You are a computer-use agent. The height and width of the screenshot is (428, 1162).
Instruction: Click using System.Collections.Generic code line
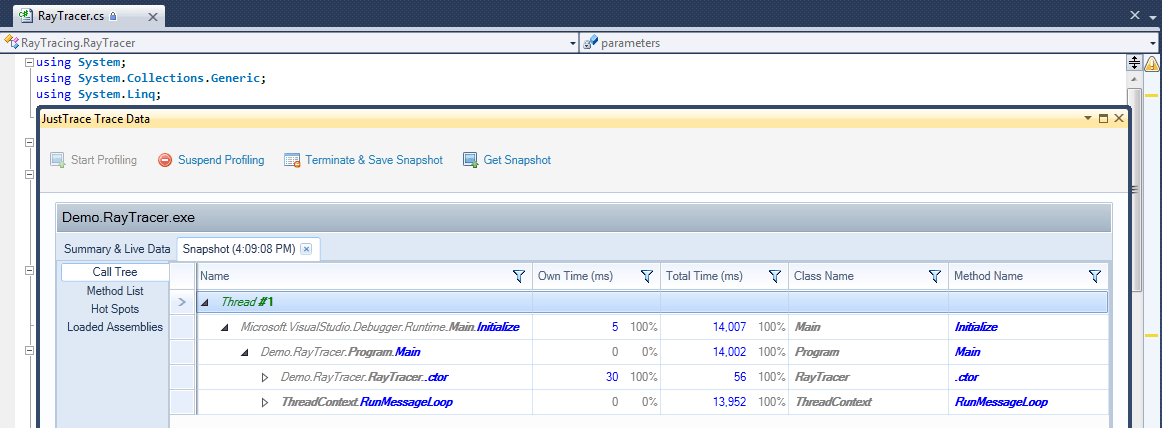150,78
